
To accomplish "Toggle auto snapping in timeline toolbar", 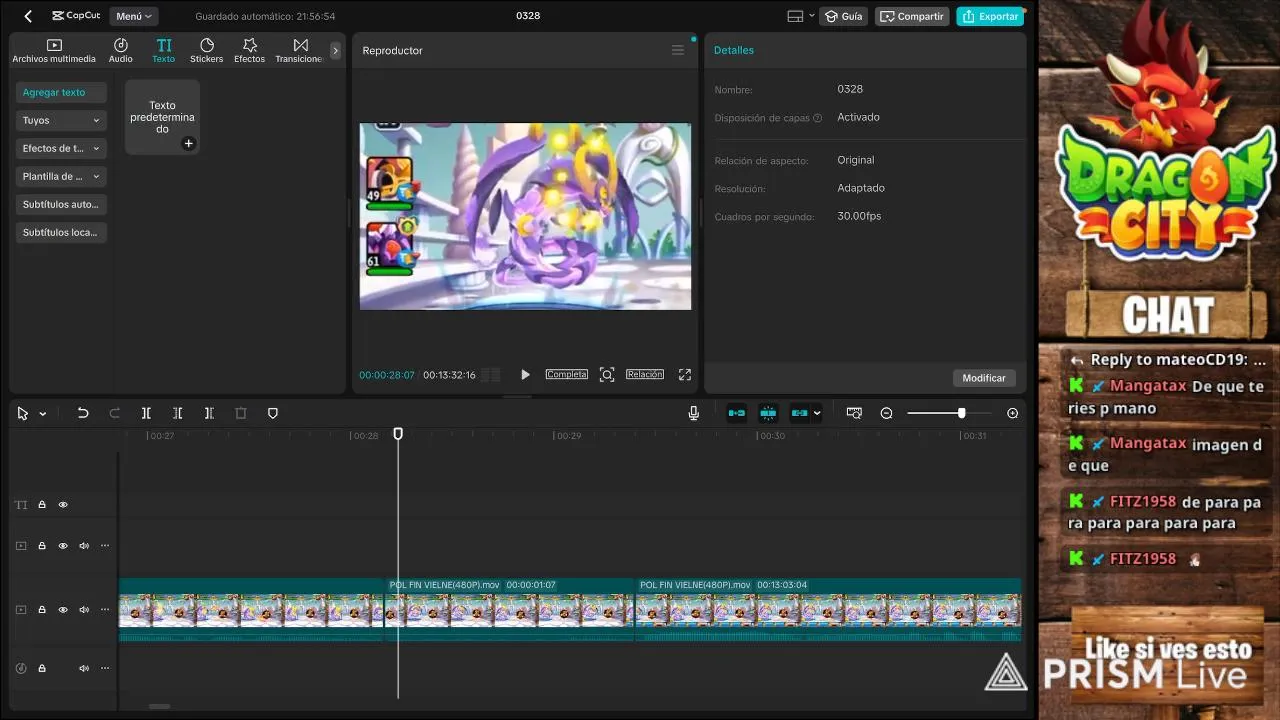I will (768, 413).
